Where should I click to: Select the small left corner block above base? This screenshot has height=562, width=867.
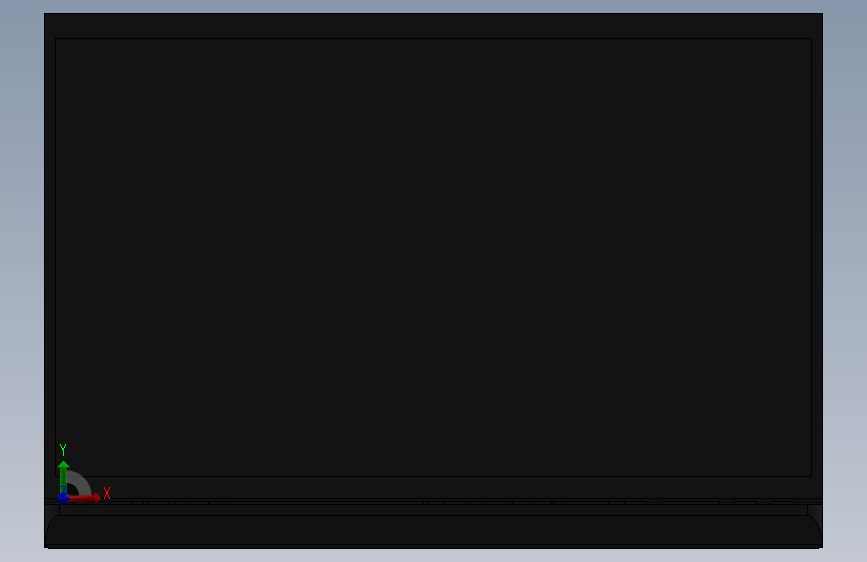tap(52, 510)
